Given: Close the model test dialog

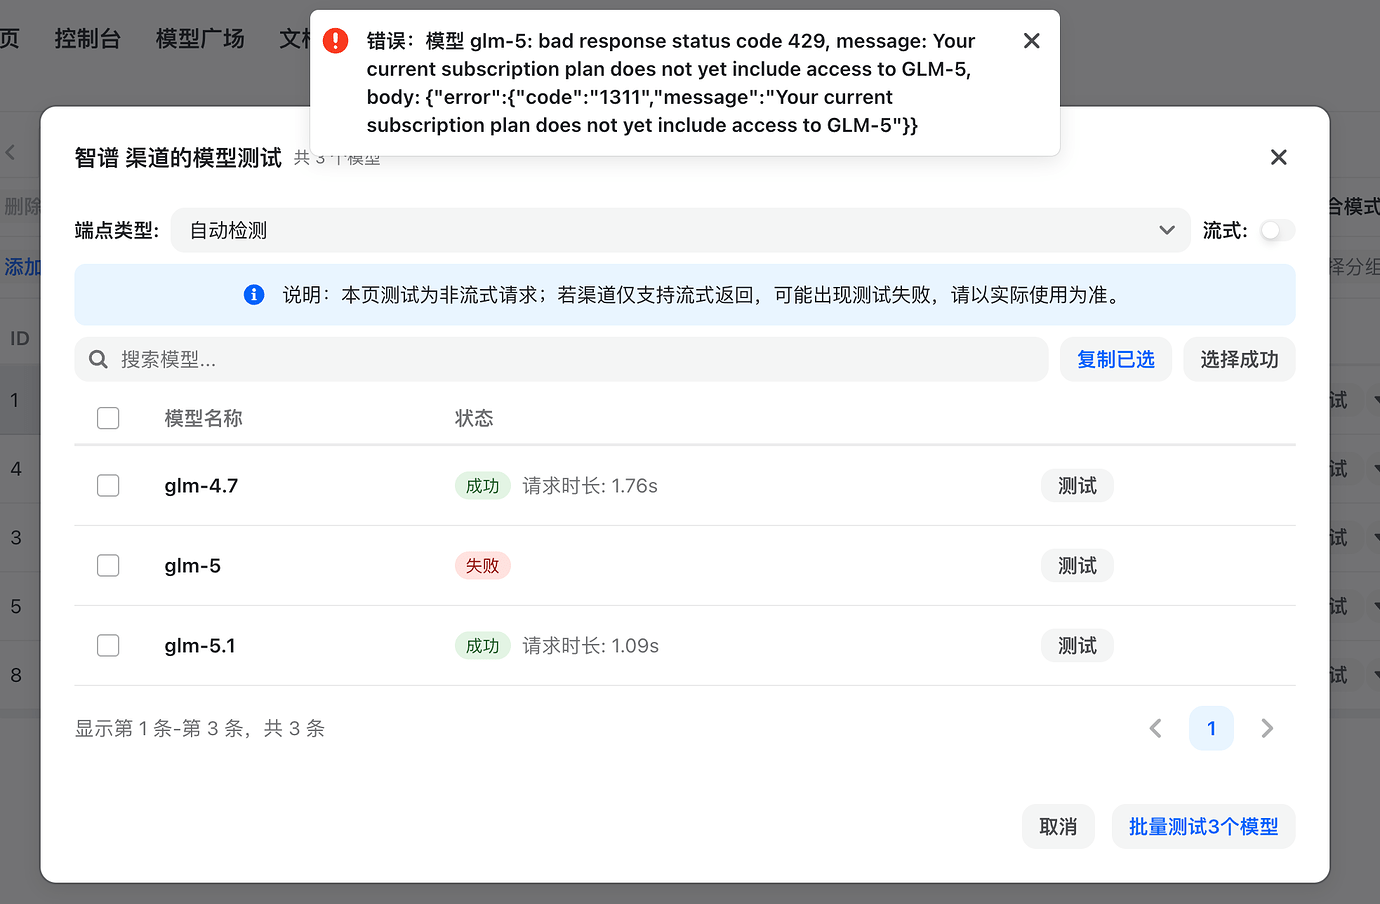Looking at the screenshot, I should click(1278, 157).
